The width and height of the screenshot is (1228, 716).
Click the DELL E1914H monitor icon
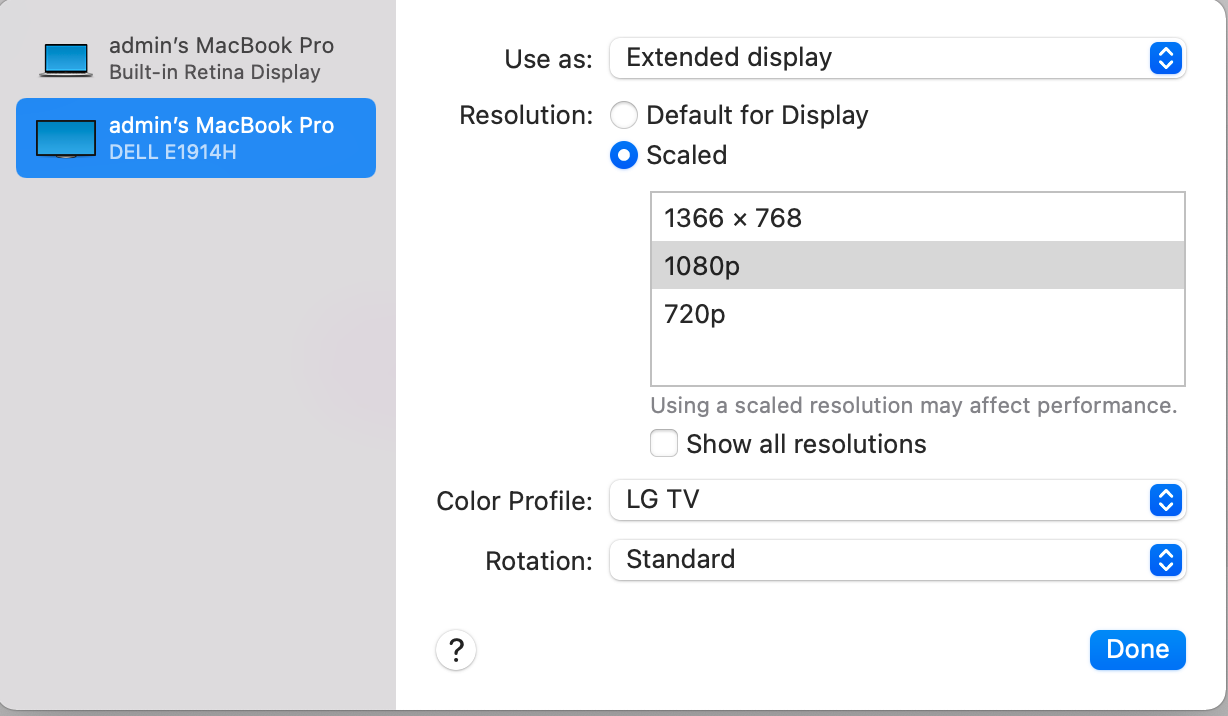pyautogui.click(x=66, y=139)
